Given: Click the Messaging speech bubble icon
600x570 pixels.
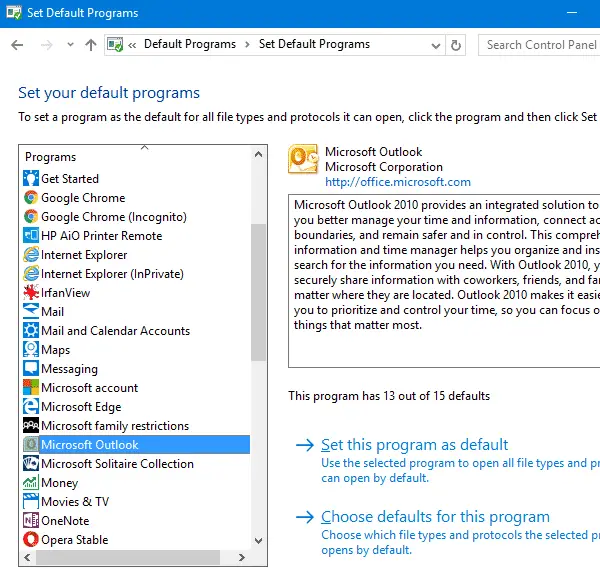Looking at the screenshot, I should click(x=31, y=368).
